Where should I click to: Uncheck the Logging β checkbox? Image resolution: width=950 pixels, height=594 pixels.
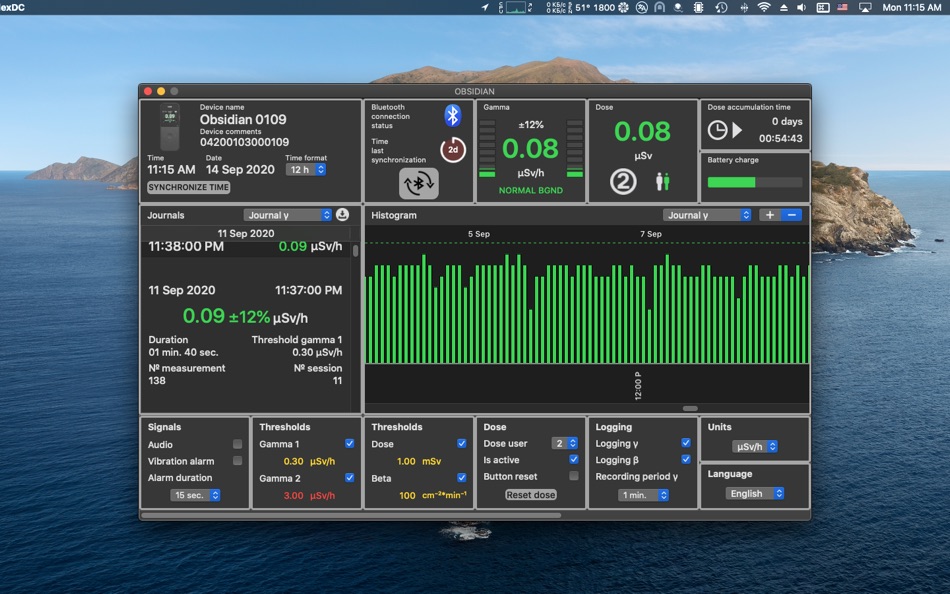(685, 460)
